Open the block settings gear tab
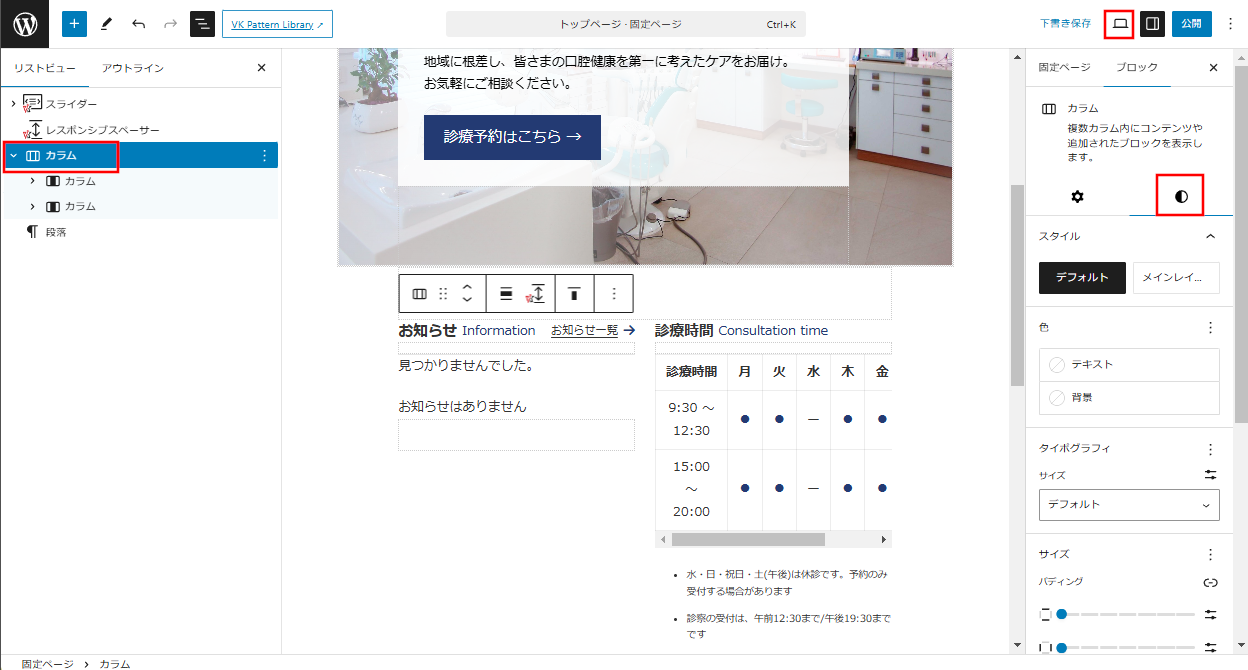1248x670 pixels. (1077, 196)
